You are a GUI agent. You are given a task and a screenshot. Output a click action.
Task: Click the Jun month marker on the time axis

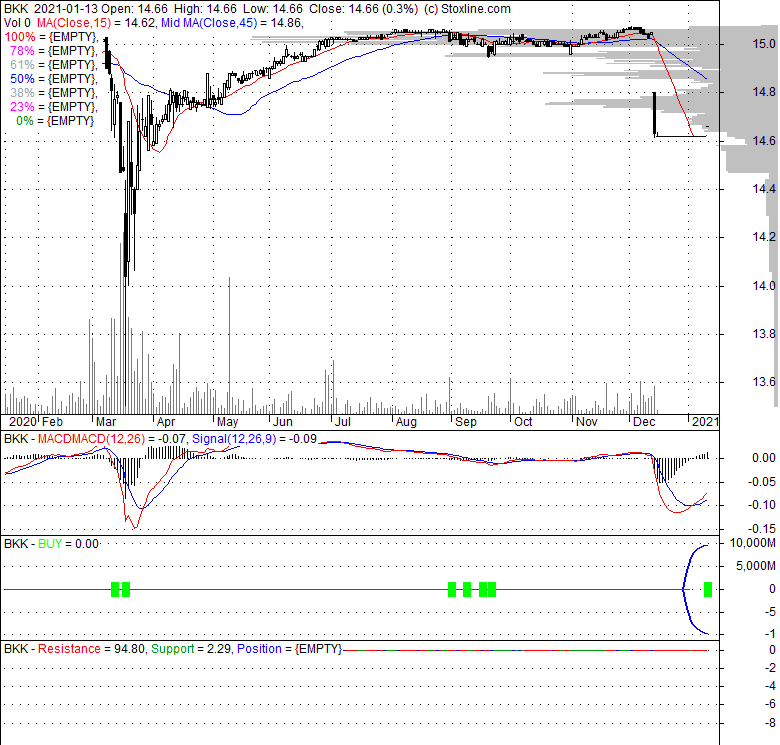click(283, 422)
